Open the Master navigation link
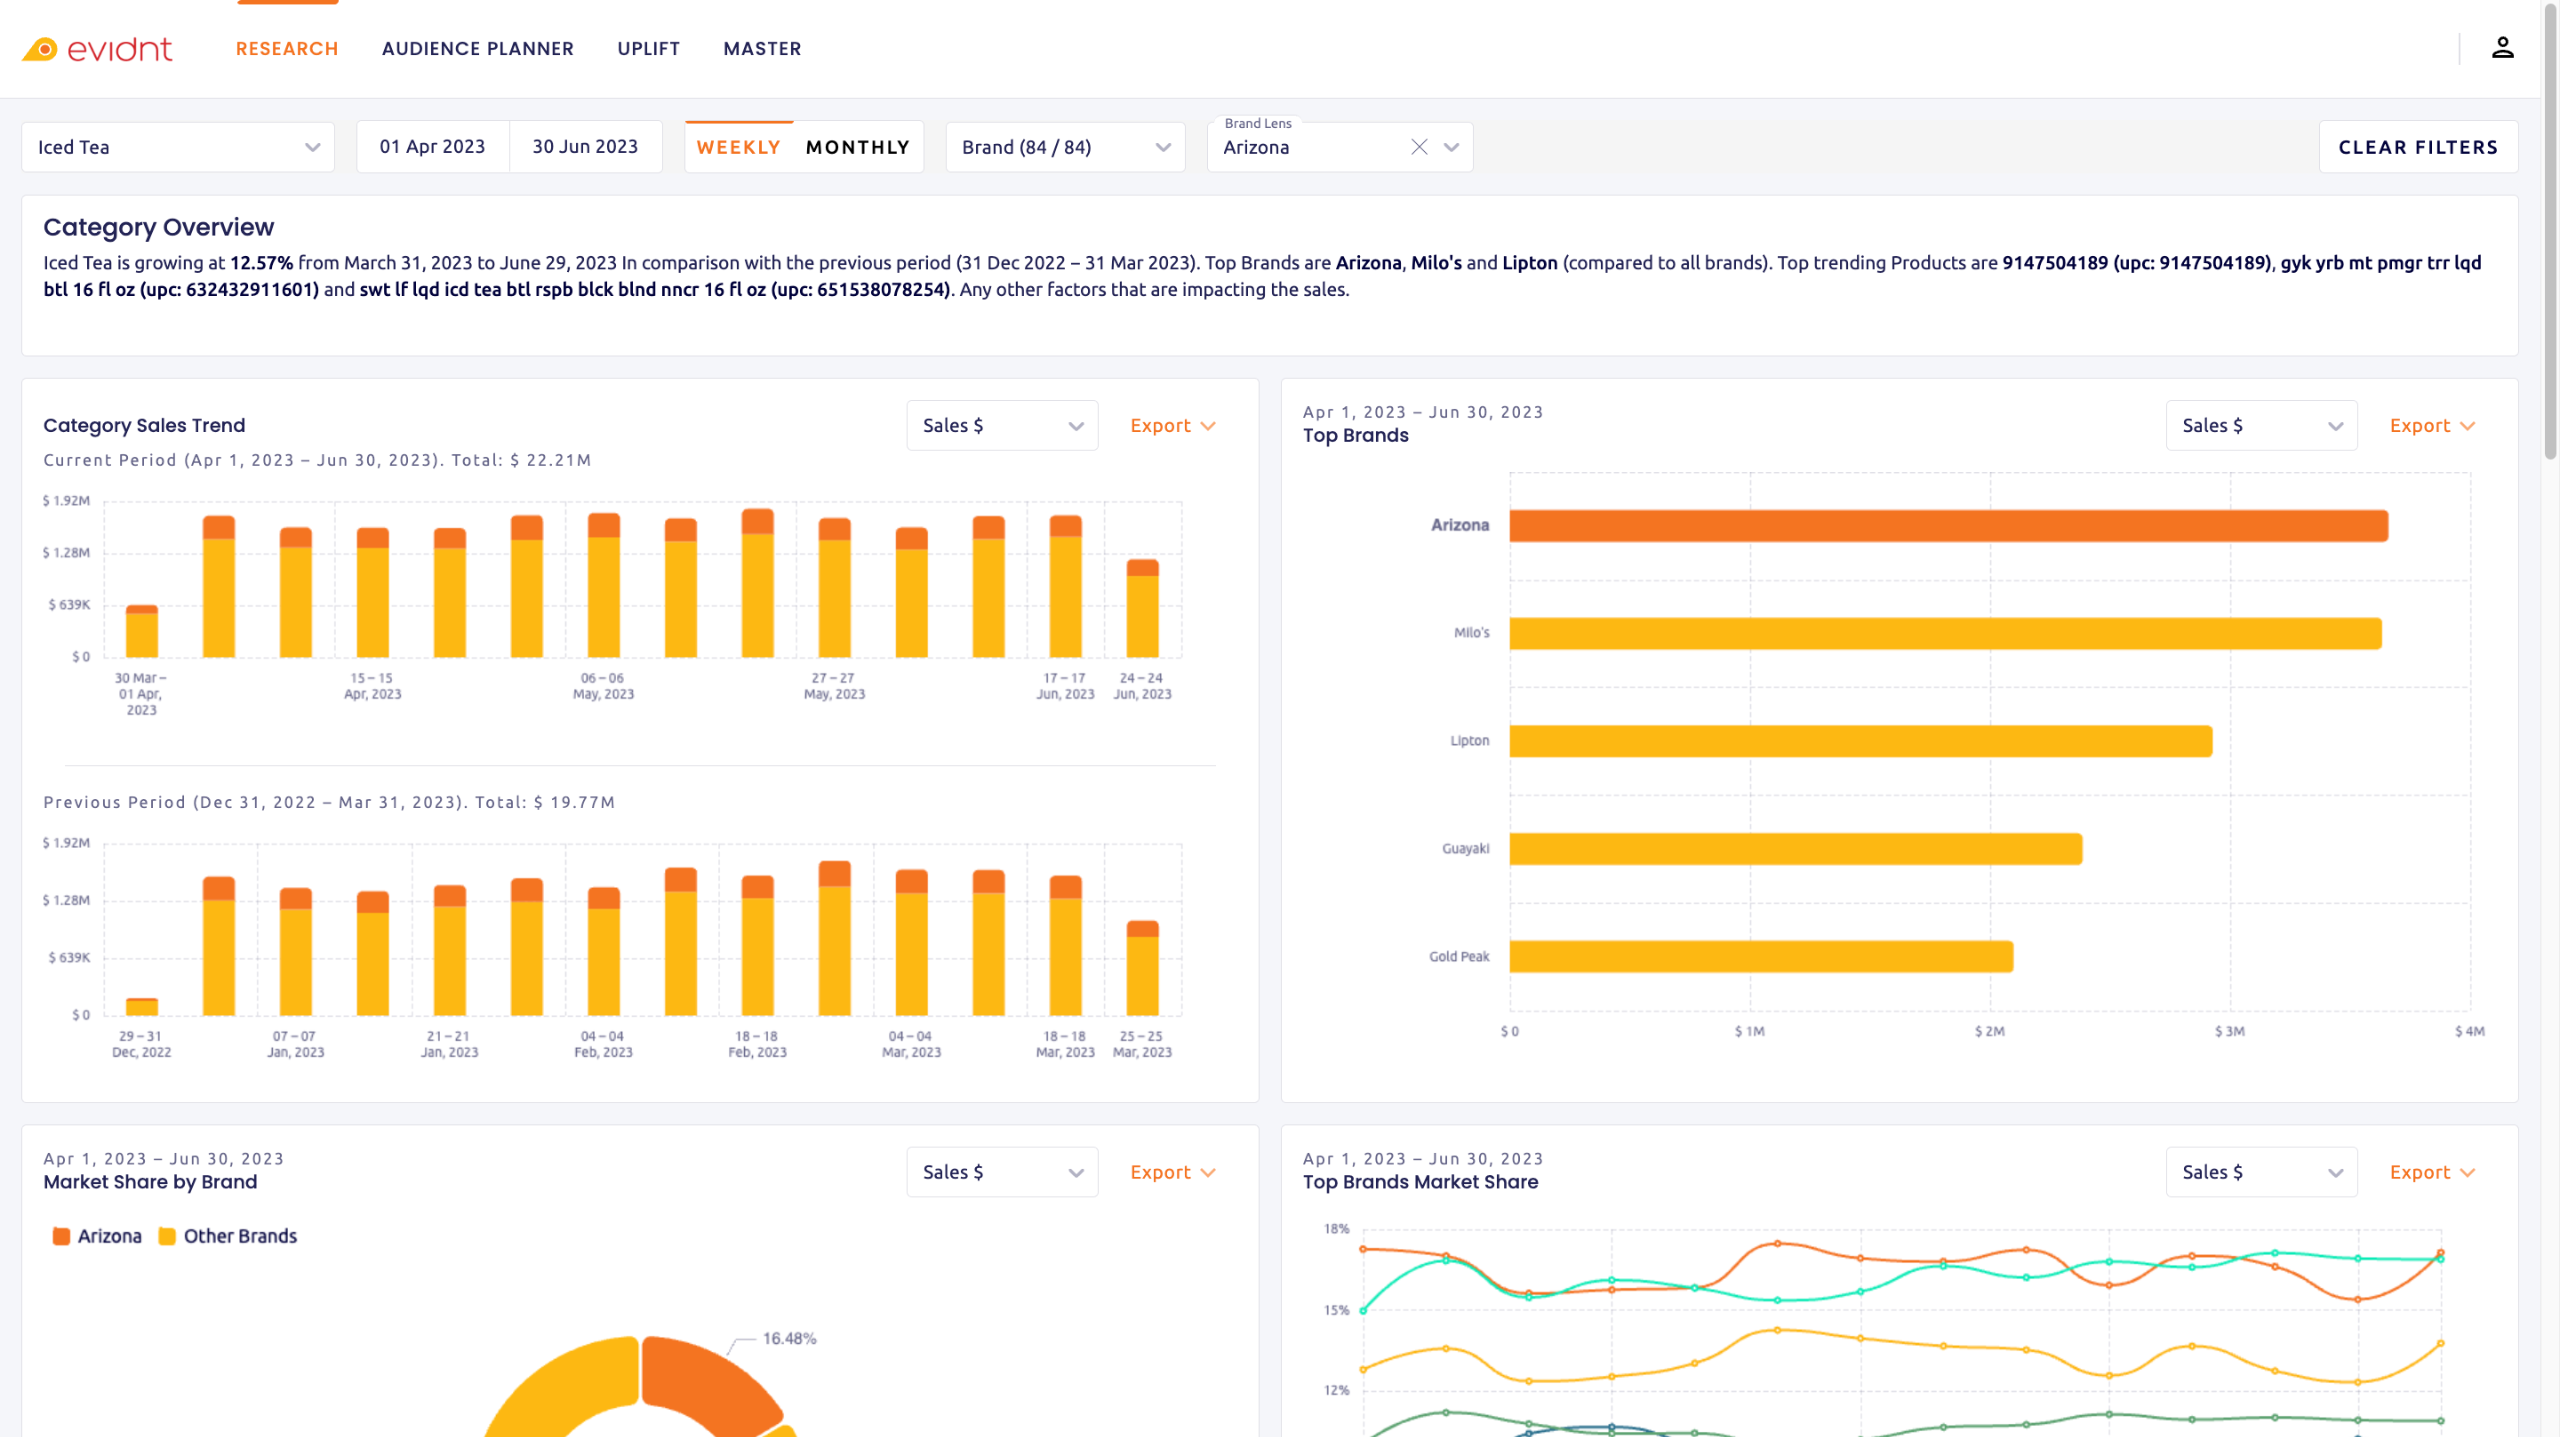Screen dimensions: 2560x1437 tap(762, 49)
